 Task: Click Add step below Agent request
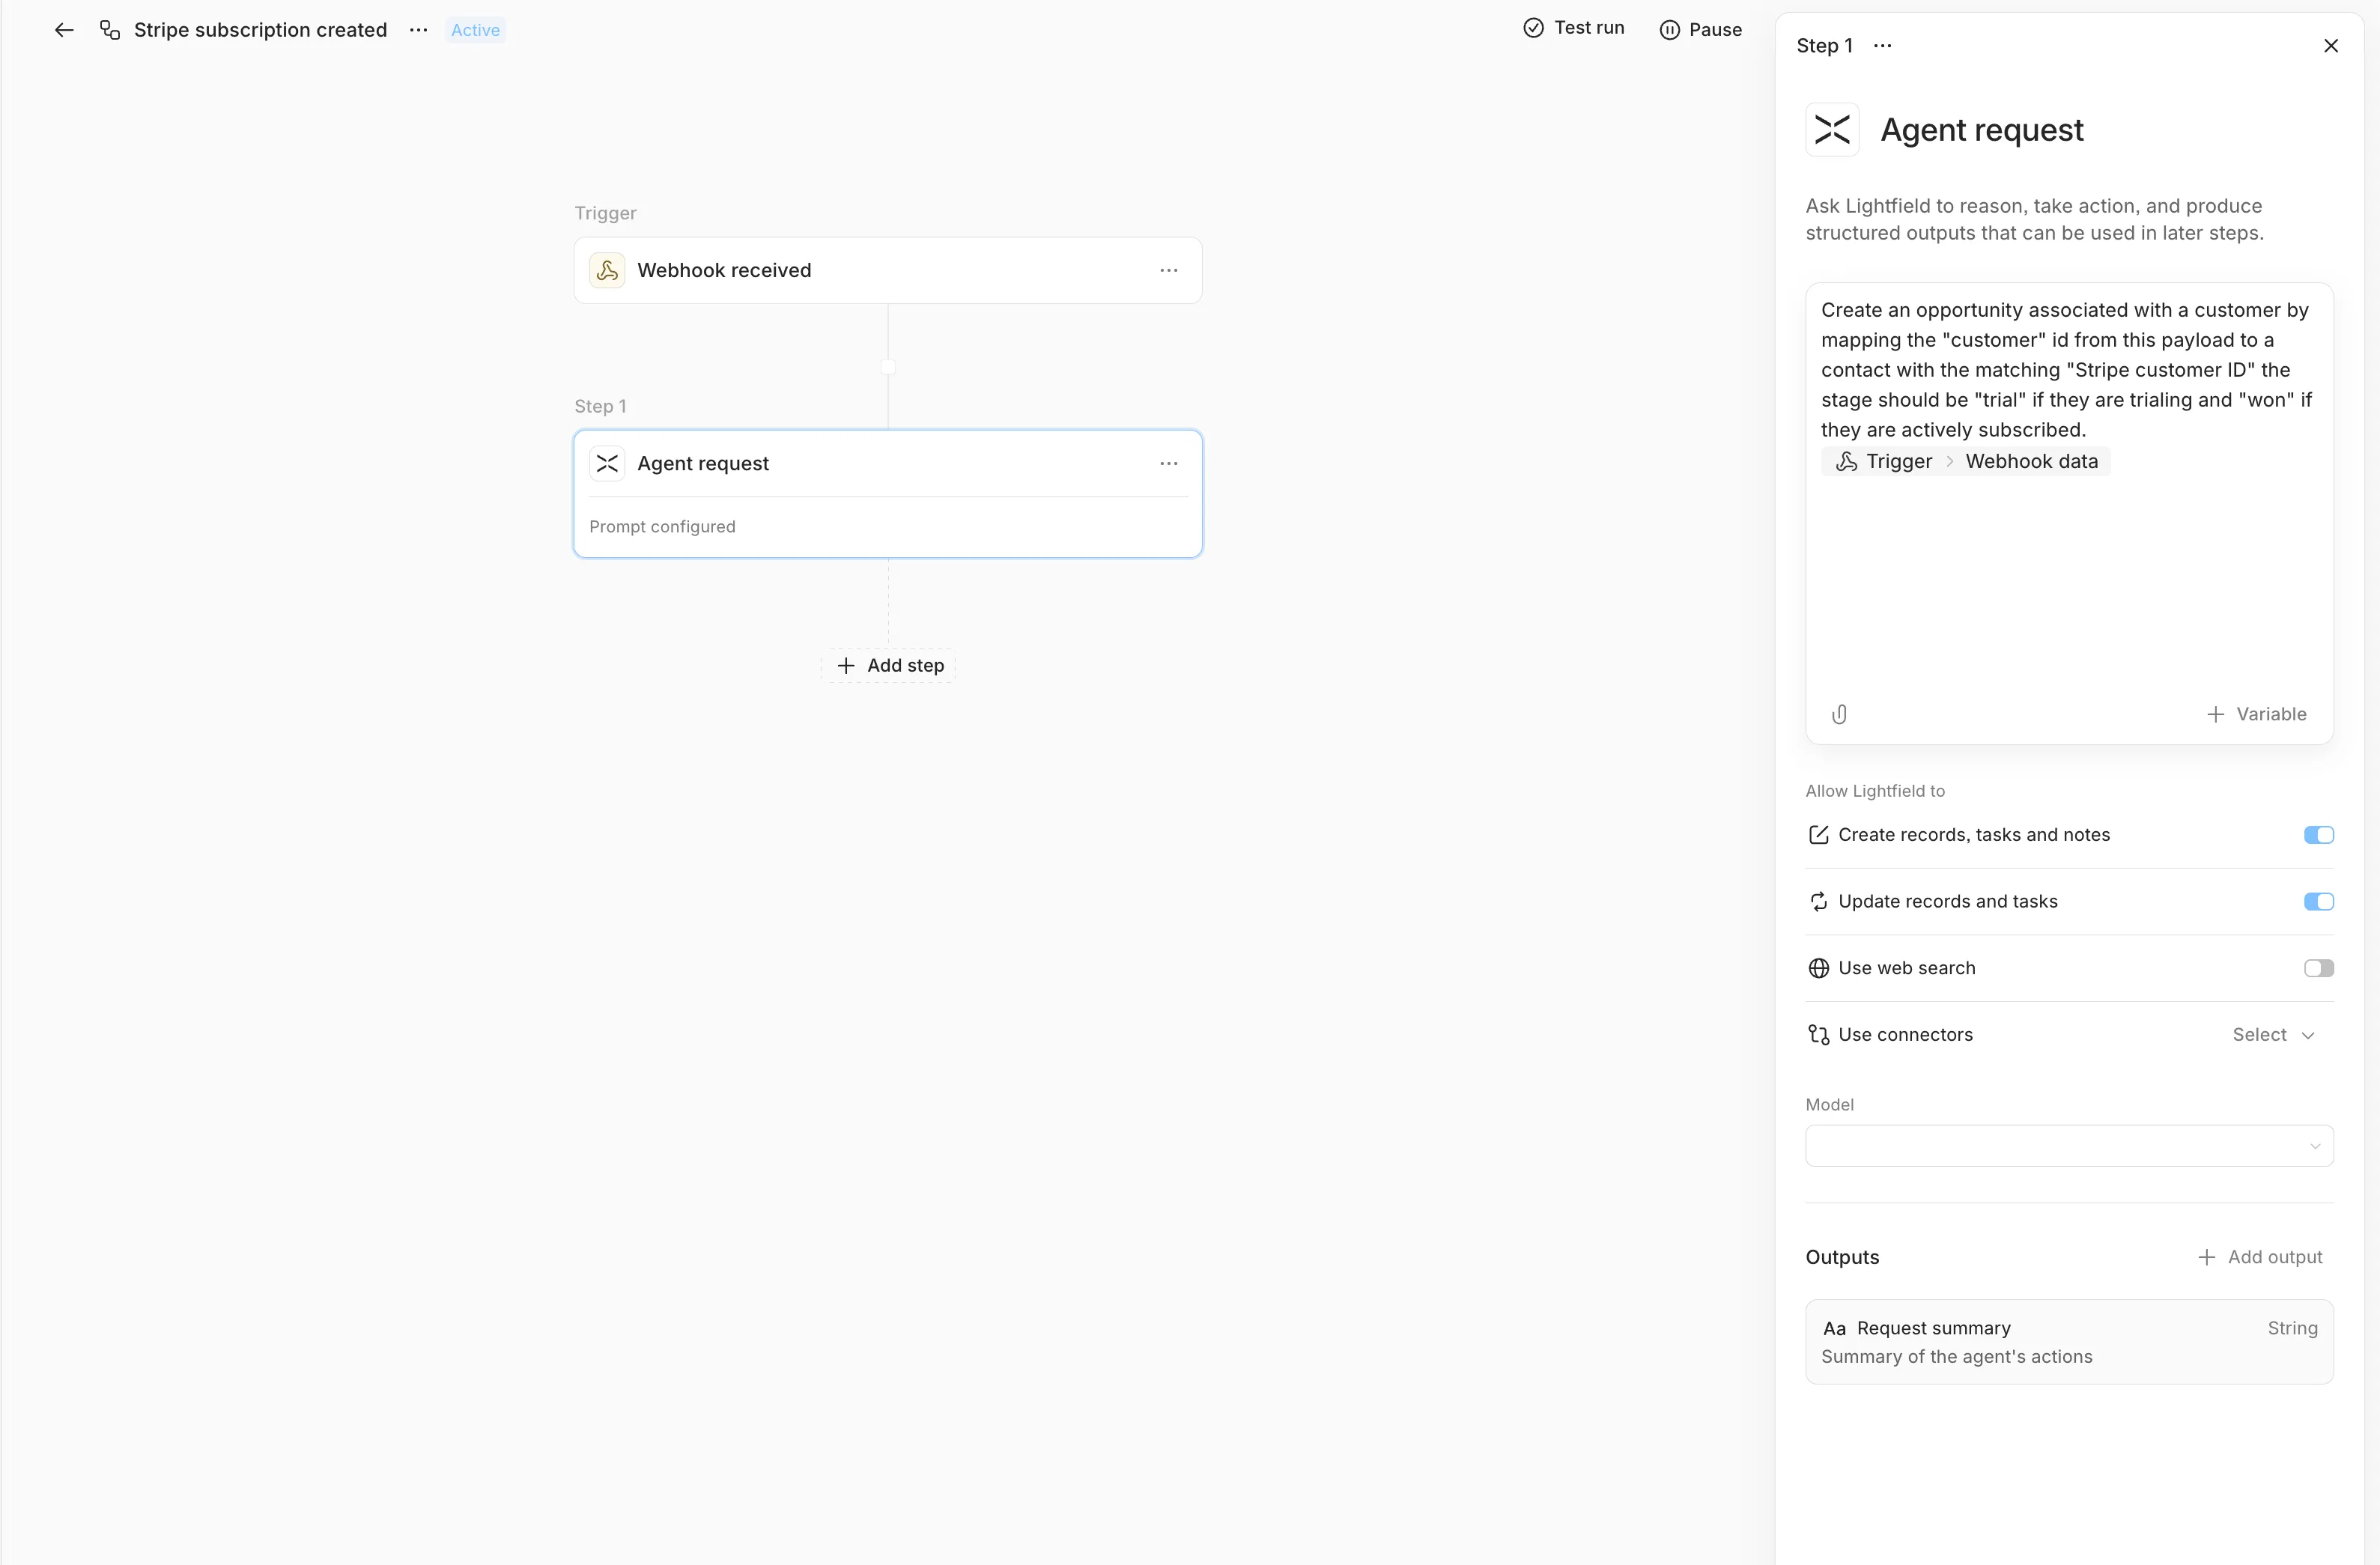[x=889, y=666]
